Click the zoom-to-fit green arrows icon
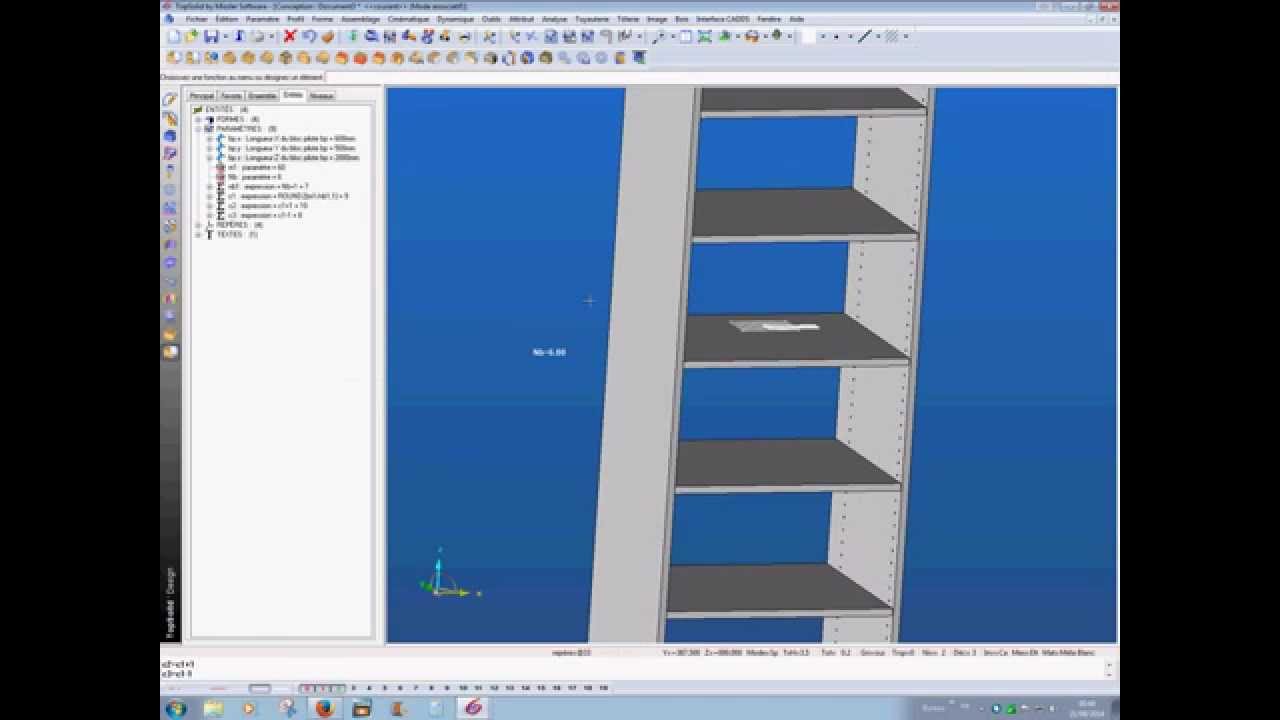Viewport: 1280px width, 720px height. tap(704, 36)
